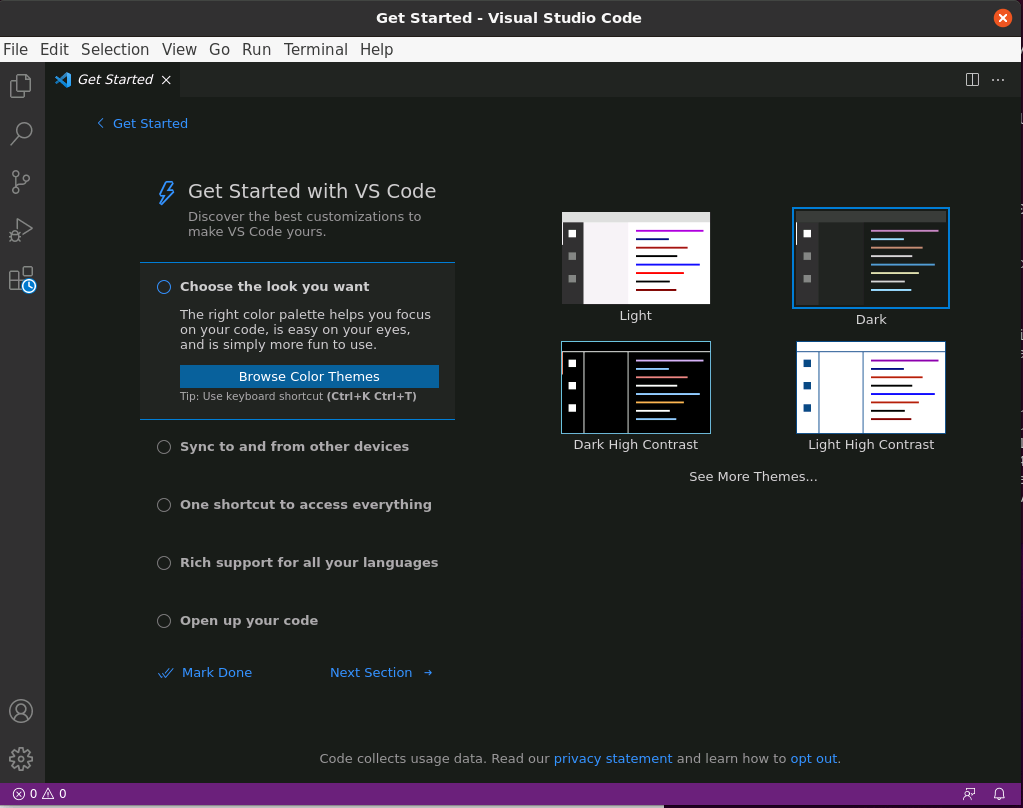
Task: Open the feedback icon in status bar
Action: (970, 794)
